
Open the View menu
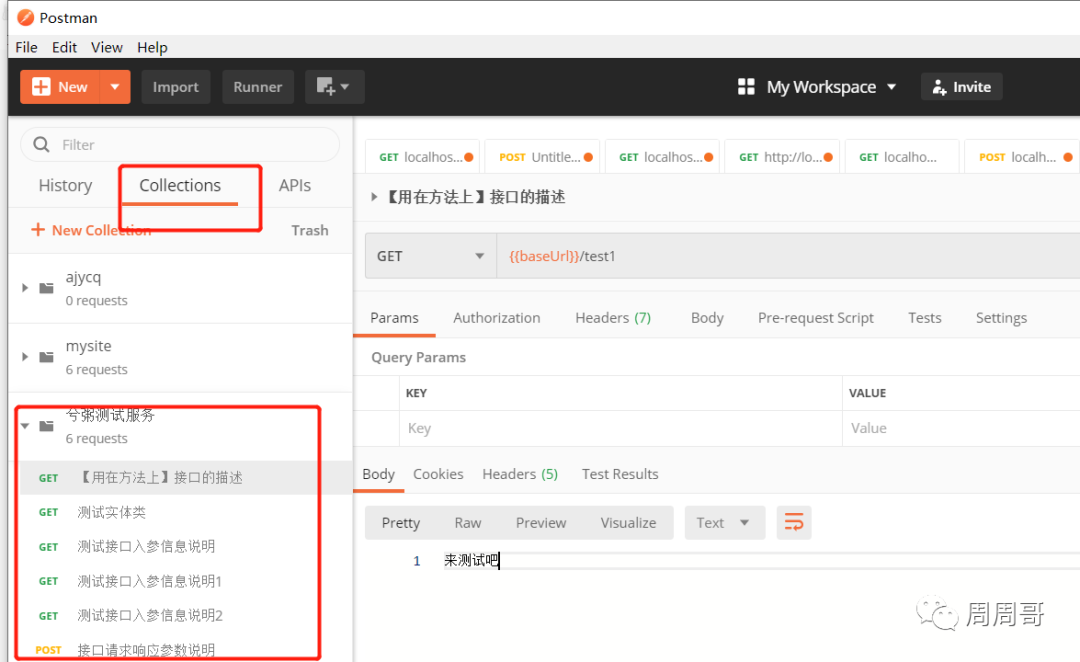107,48
